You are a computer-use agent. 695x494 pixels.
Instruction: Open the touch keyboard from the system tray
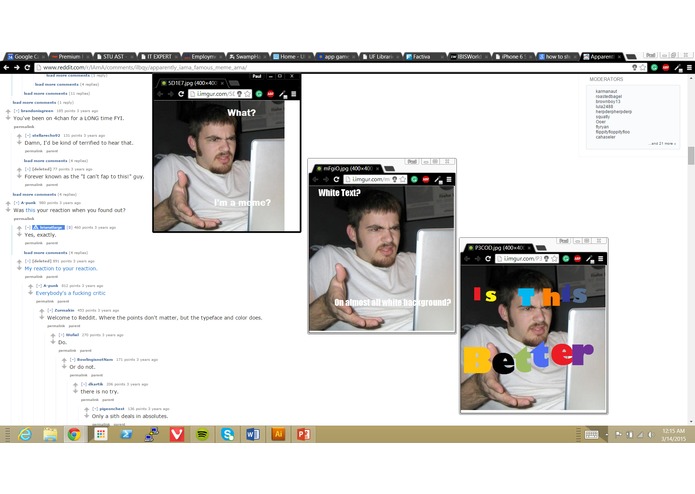point(591,435)
